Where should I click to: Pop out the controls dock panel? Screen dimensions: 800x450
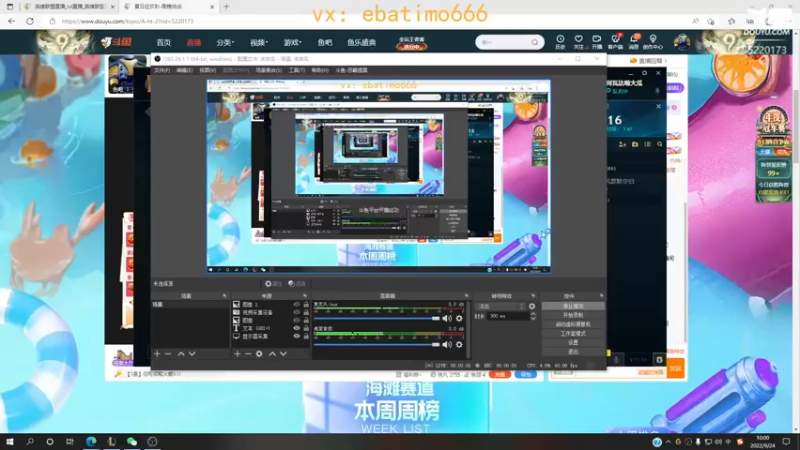click(602, 296)
